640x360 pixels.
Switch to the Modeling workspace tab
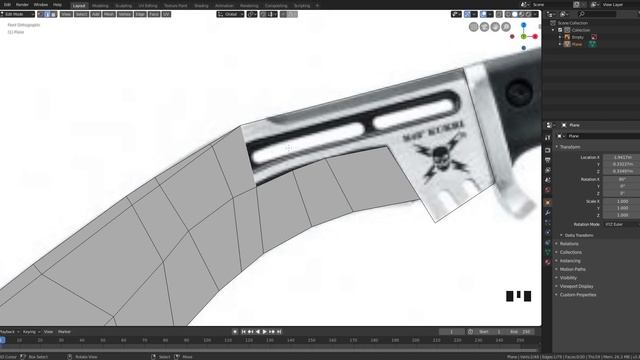100,6
